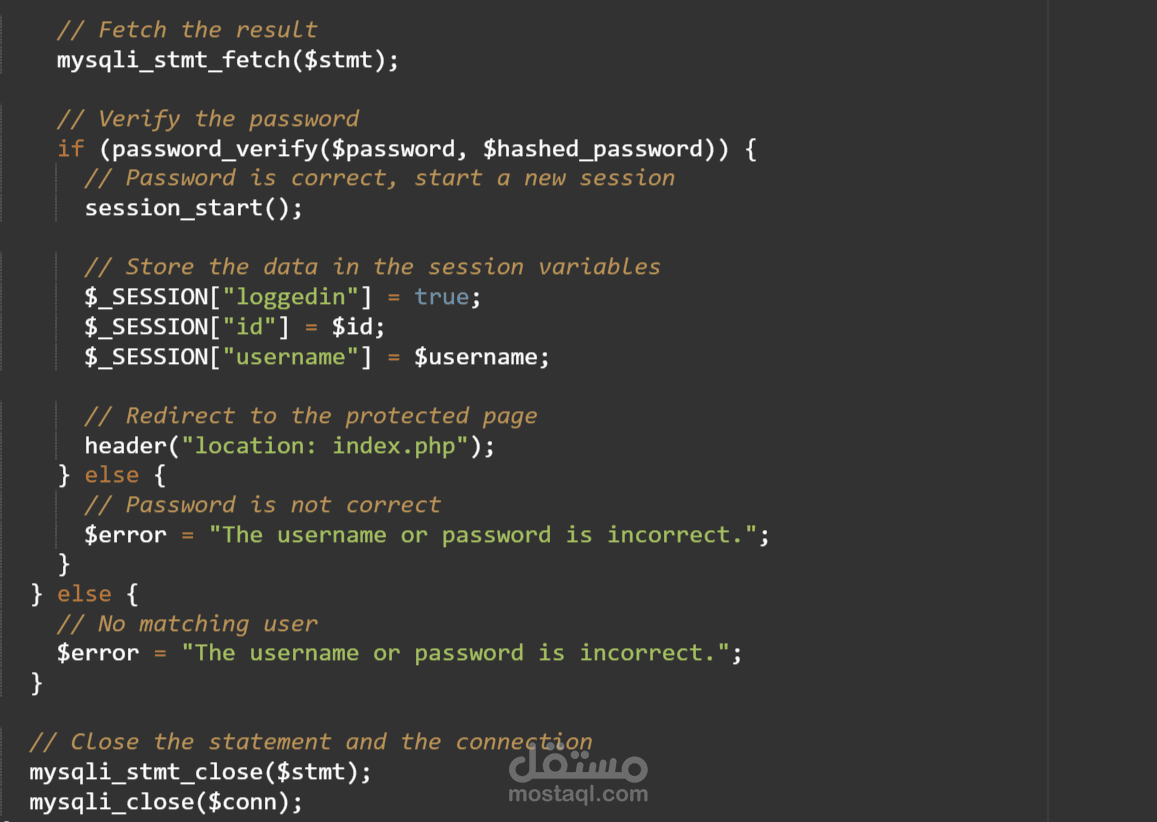Click the outer else keyword

click(84, 594)
